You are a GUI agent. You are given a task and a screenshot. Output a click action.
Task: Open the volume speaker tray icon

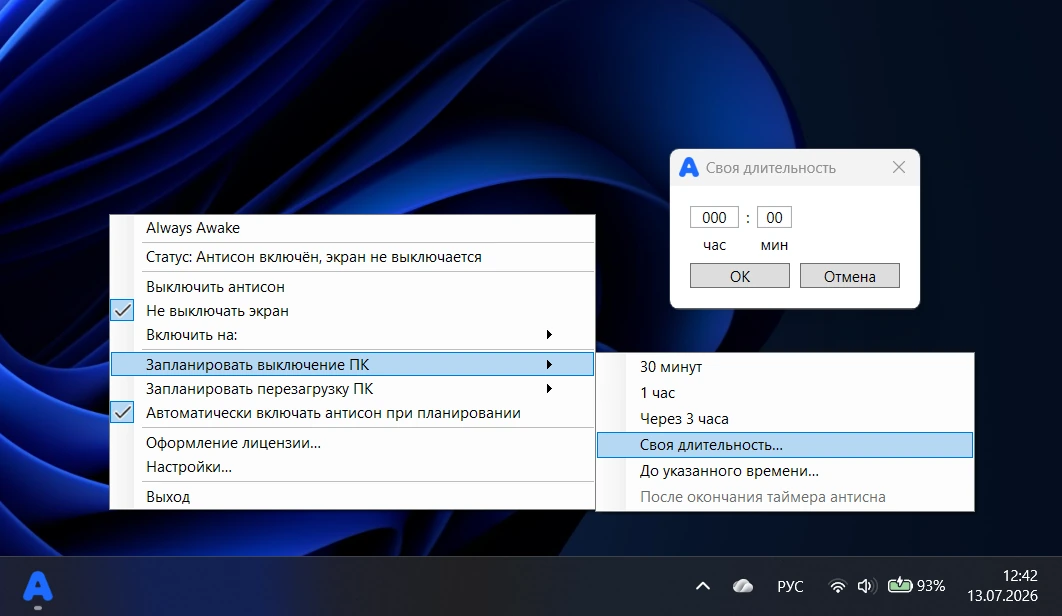866,586
